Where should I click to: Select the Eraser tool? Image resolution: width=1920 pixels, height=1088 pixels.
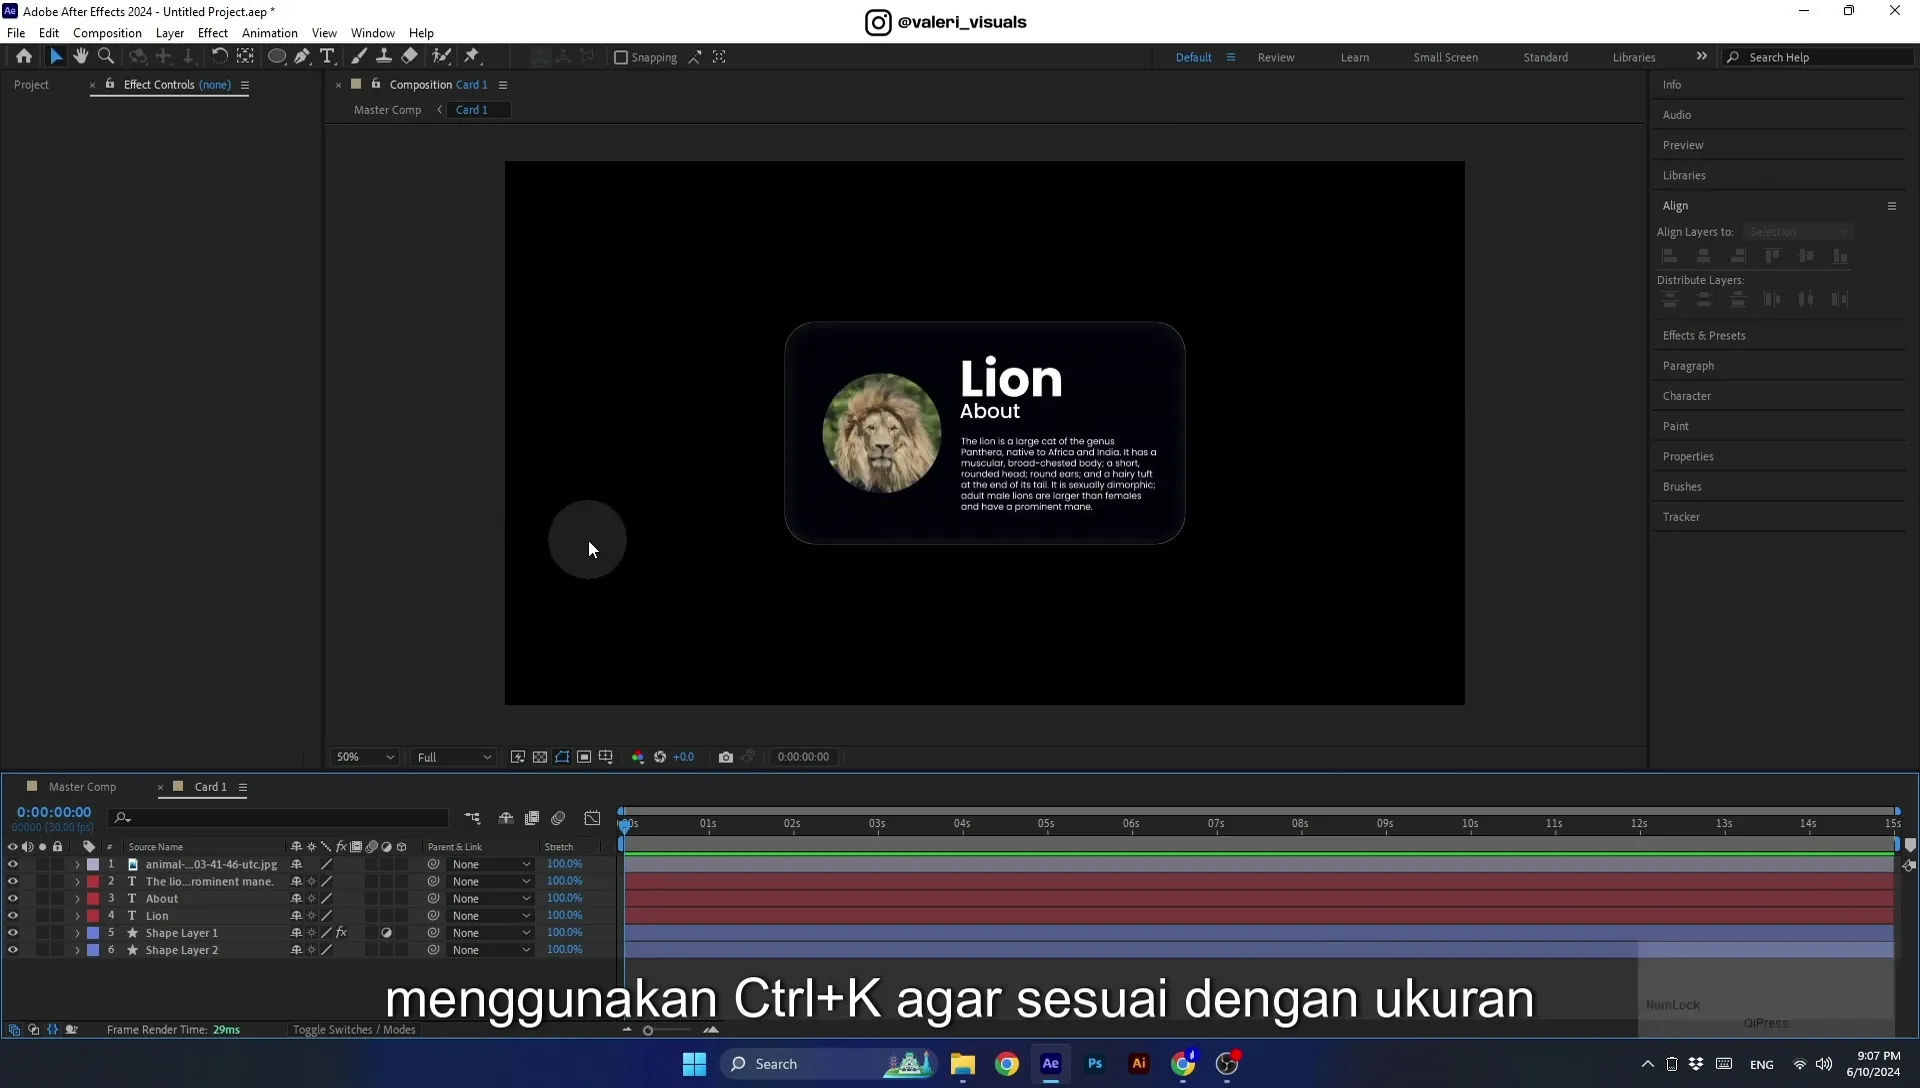409,57
